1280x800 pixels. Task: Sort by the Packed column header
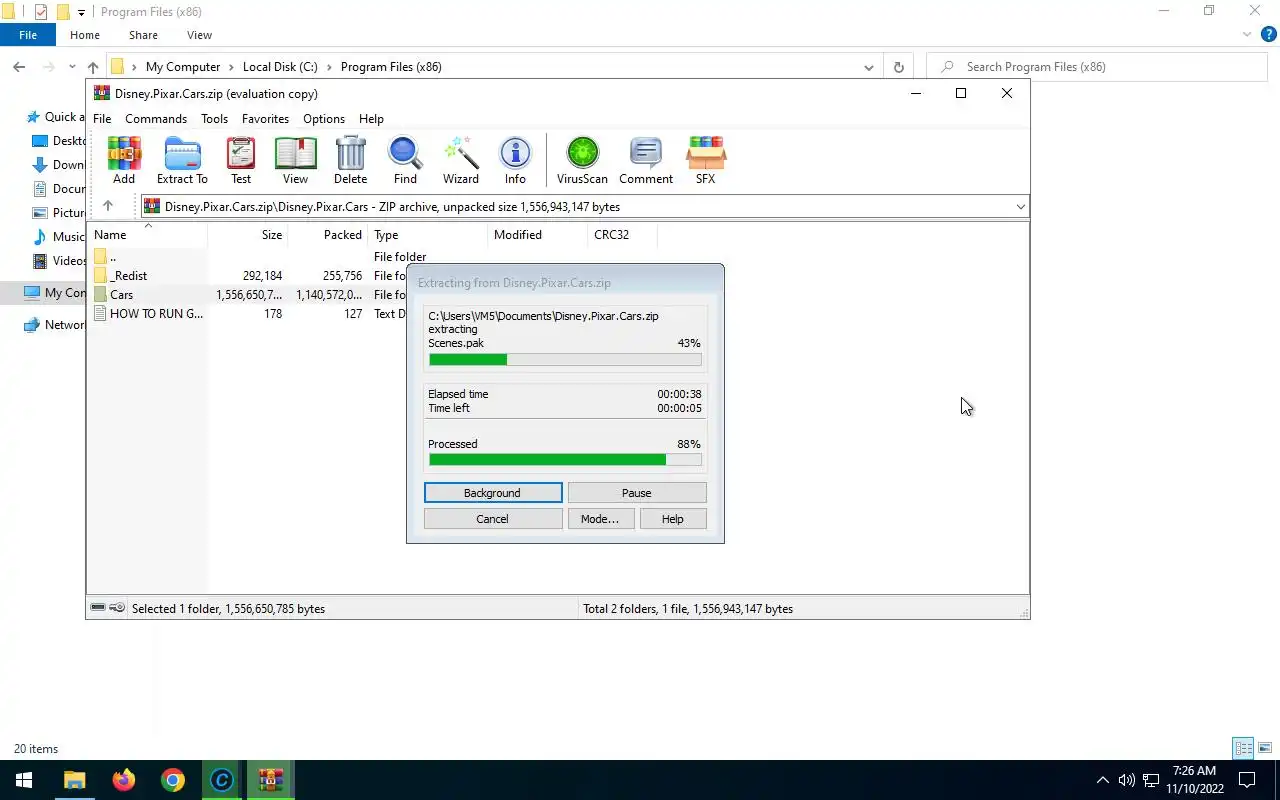(x=328, y=235)
